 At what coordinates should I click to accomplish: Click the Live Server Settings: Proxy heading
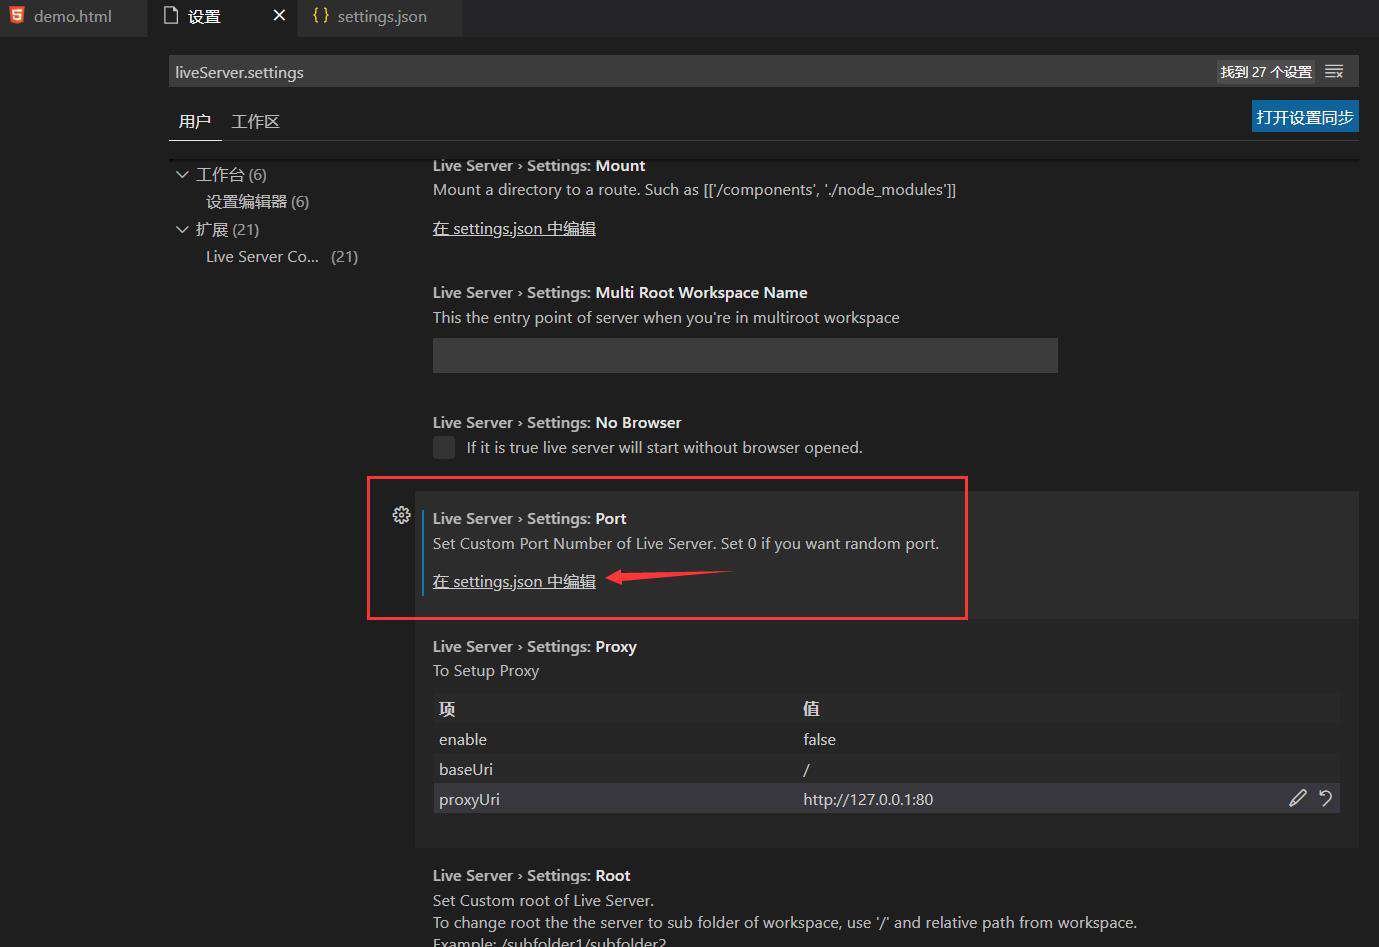tap(535, 647)
